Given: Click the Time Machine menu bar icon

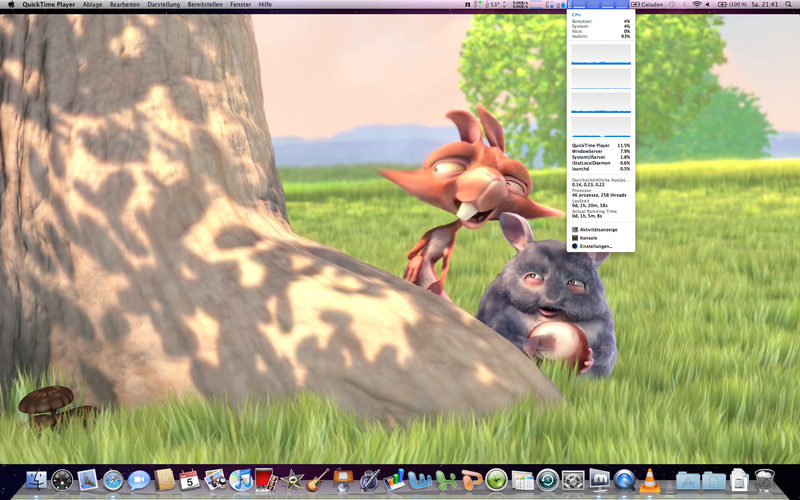Looking at the screenshot, I should tap(672, 5).
